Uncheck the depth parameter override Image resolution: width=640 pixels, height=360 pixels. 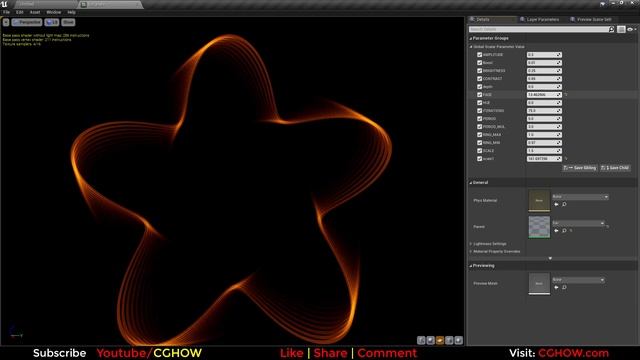click(480, 87)
